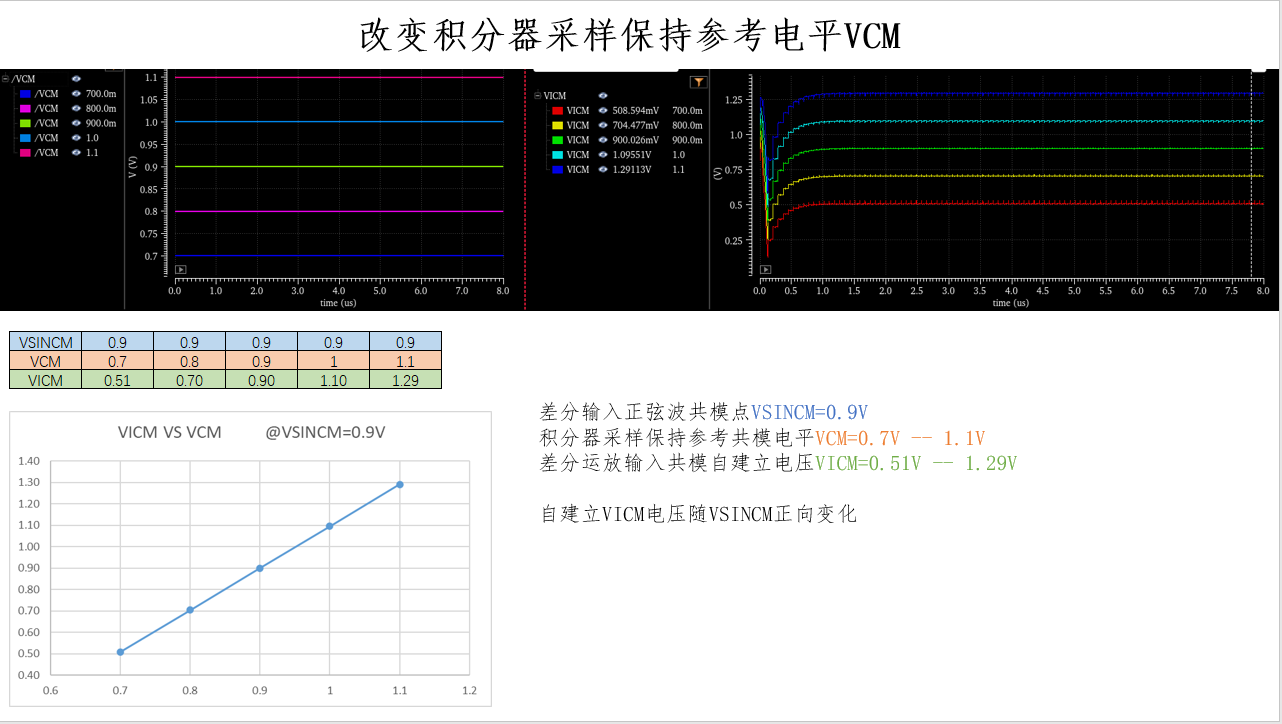Image resolution: width=1282 pixels, height=724 pixels.
Task: Click green swatch of /VCM 900.0m
Action: [x=24, y=123]
